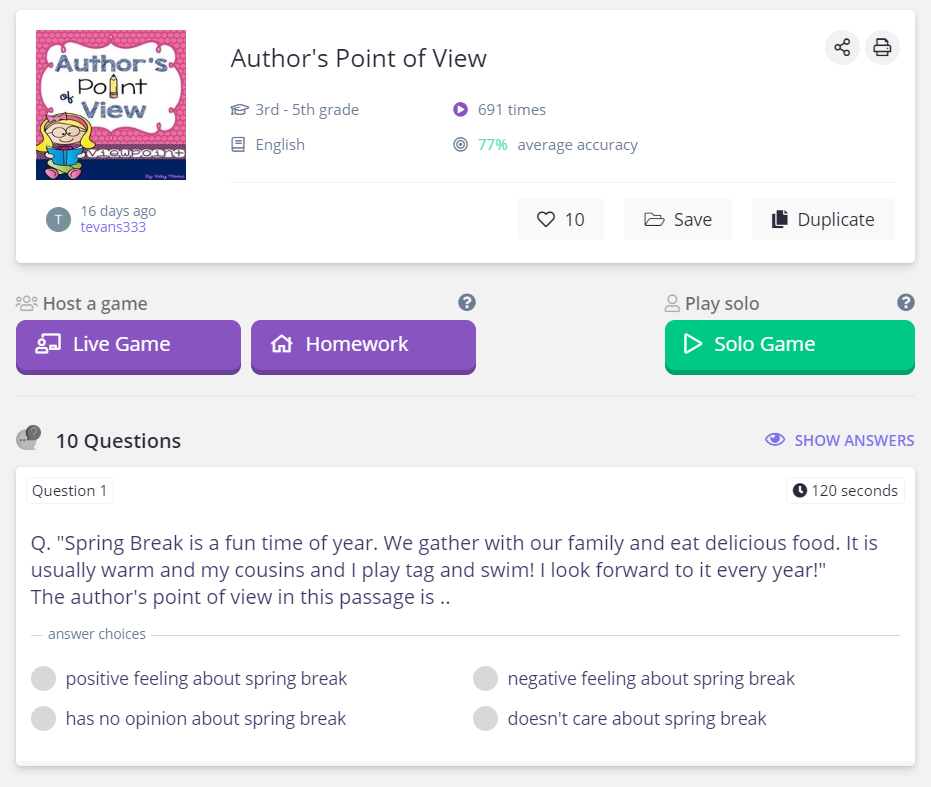Open help icon beside Host a game
The width and height of the screenshot is (931, 787).
(x=467, y=303)
